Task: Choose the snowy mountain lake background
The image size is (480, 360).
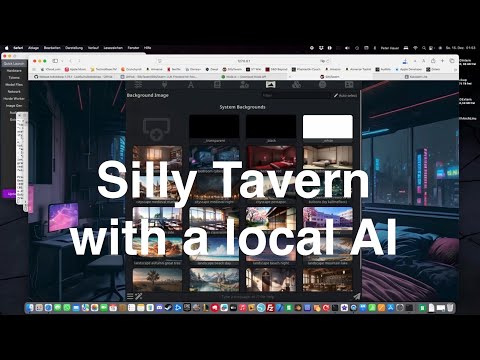Action: pyautogui.click(x=214, y=280)
